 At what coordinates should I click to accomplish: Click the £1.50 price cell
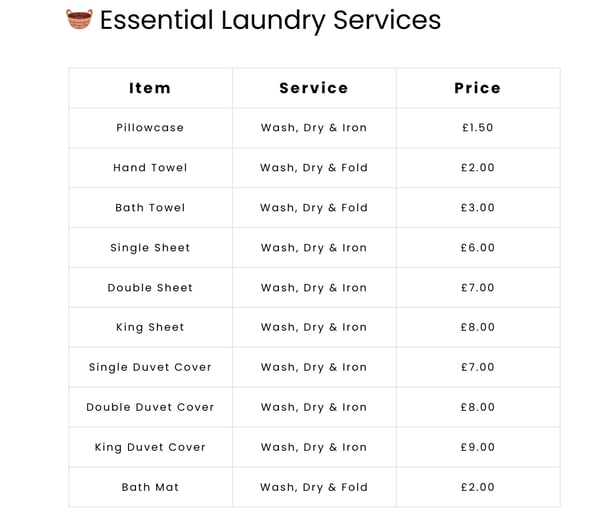tap(478, 128)
